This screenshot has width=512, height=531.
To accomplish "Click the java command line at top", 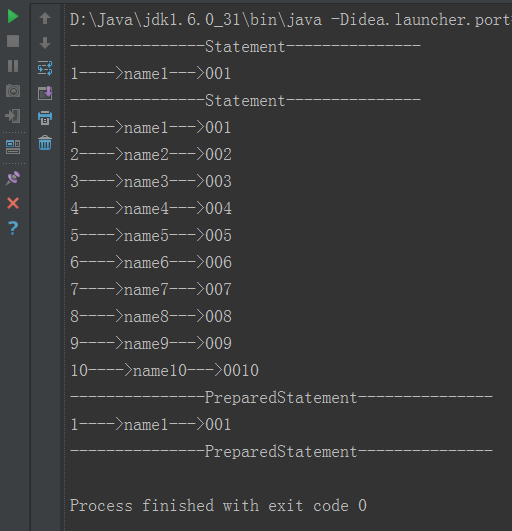I will pos(291,20).
